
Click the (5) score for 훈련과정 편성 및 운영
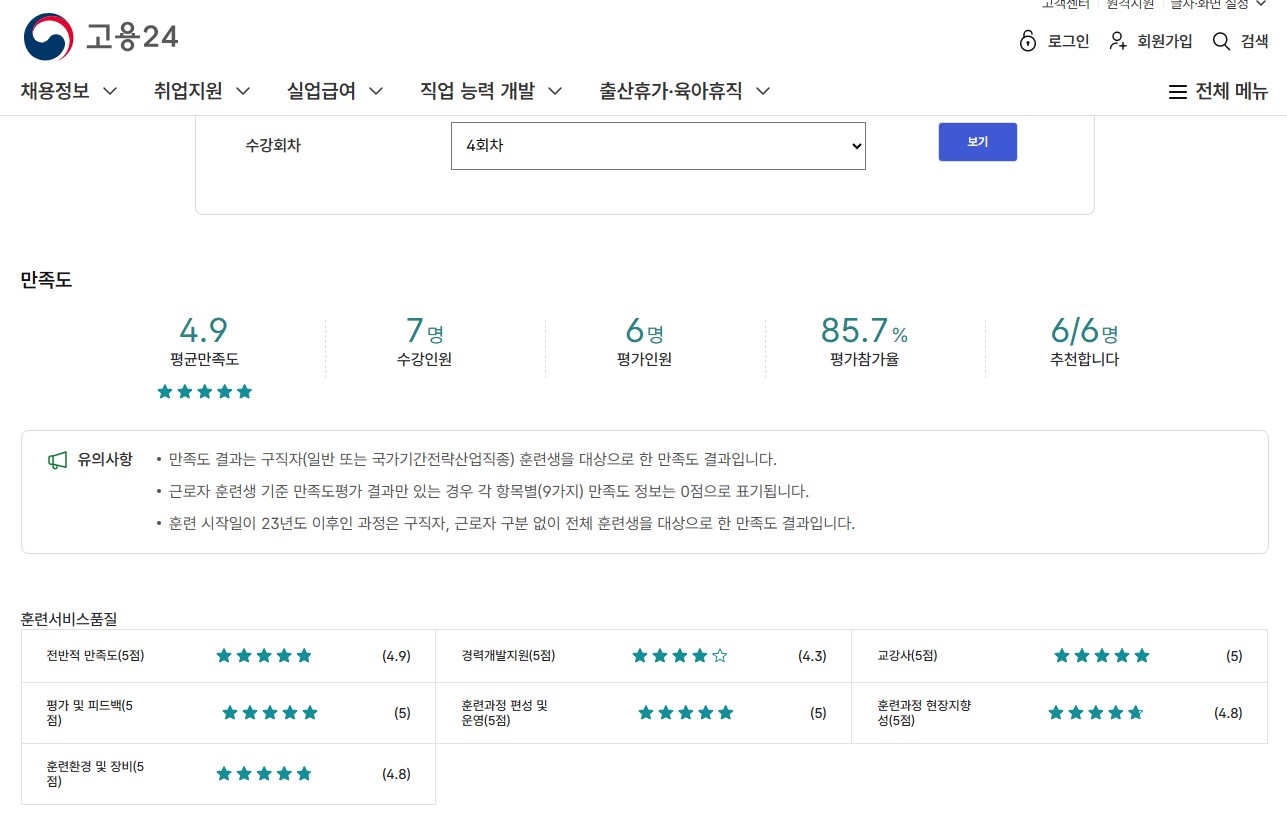click(x=818, y=714)
